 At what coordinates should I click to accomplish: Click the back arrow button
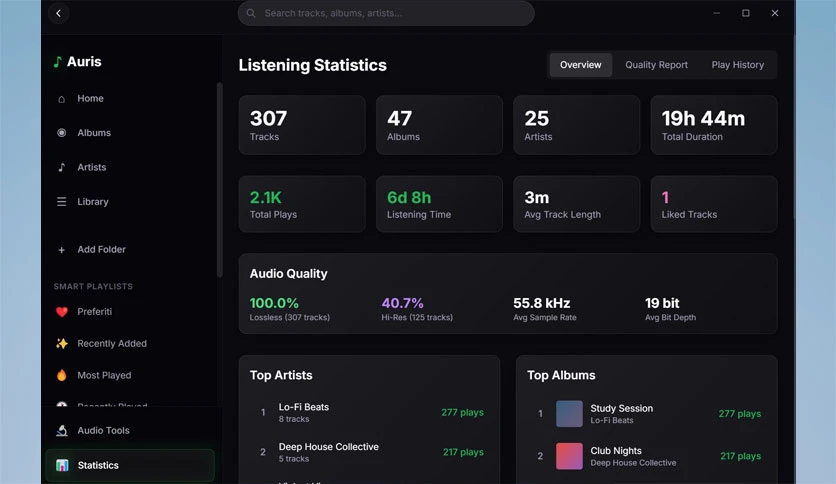click(x=59, y=13)
